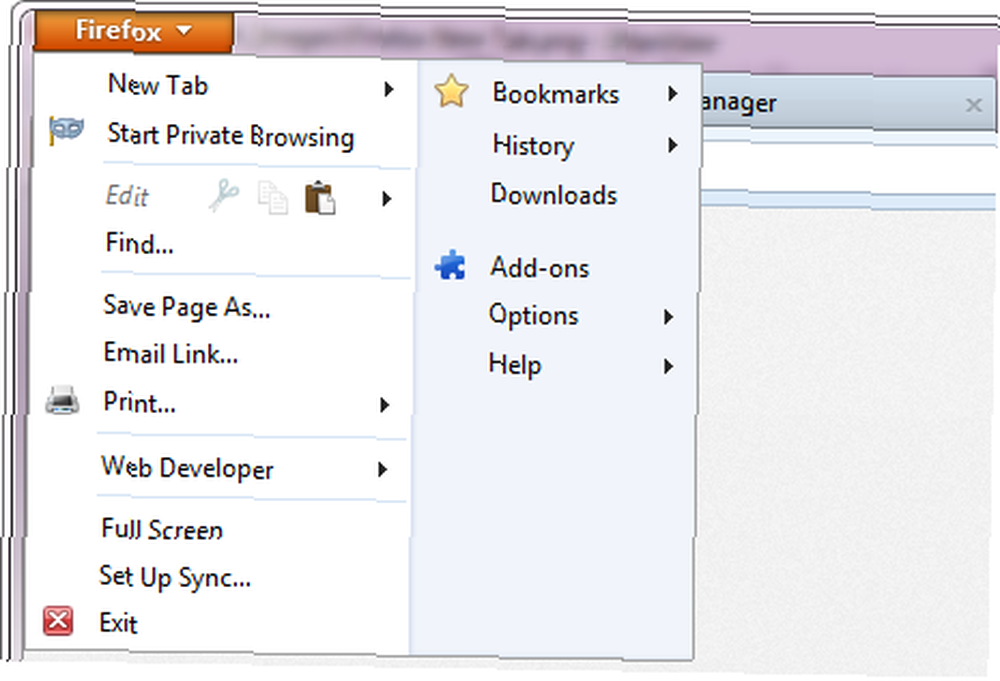Screen dimensions: 1000x681
Task: Click the private browsing mask icon
Action: [x=66, y=131]
